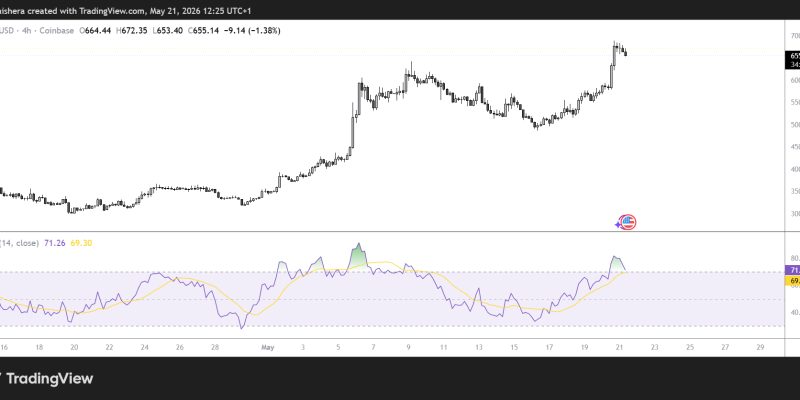Click the 9 date on time axis

coord(409,347)
